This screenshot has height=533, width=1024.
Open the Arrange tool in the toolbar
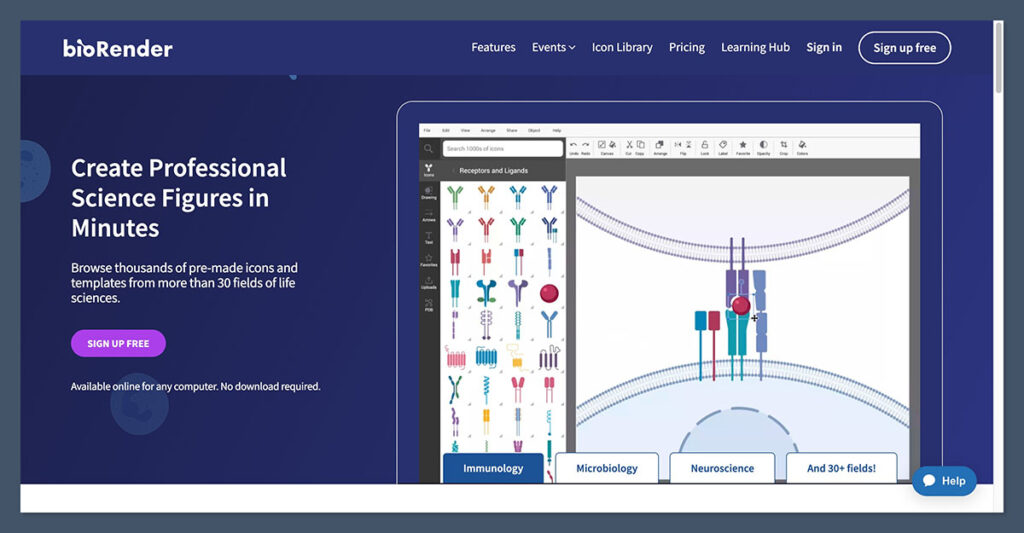660,144
